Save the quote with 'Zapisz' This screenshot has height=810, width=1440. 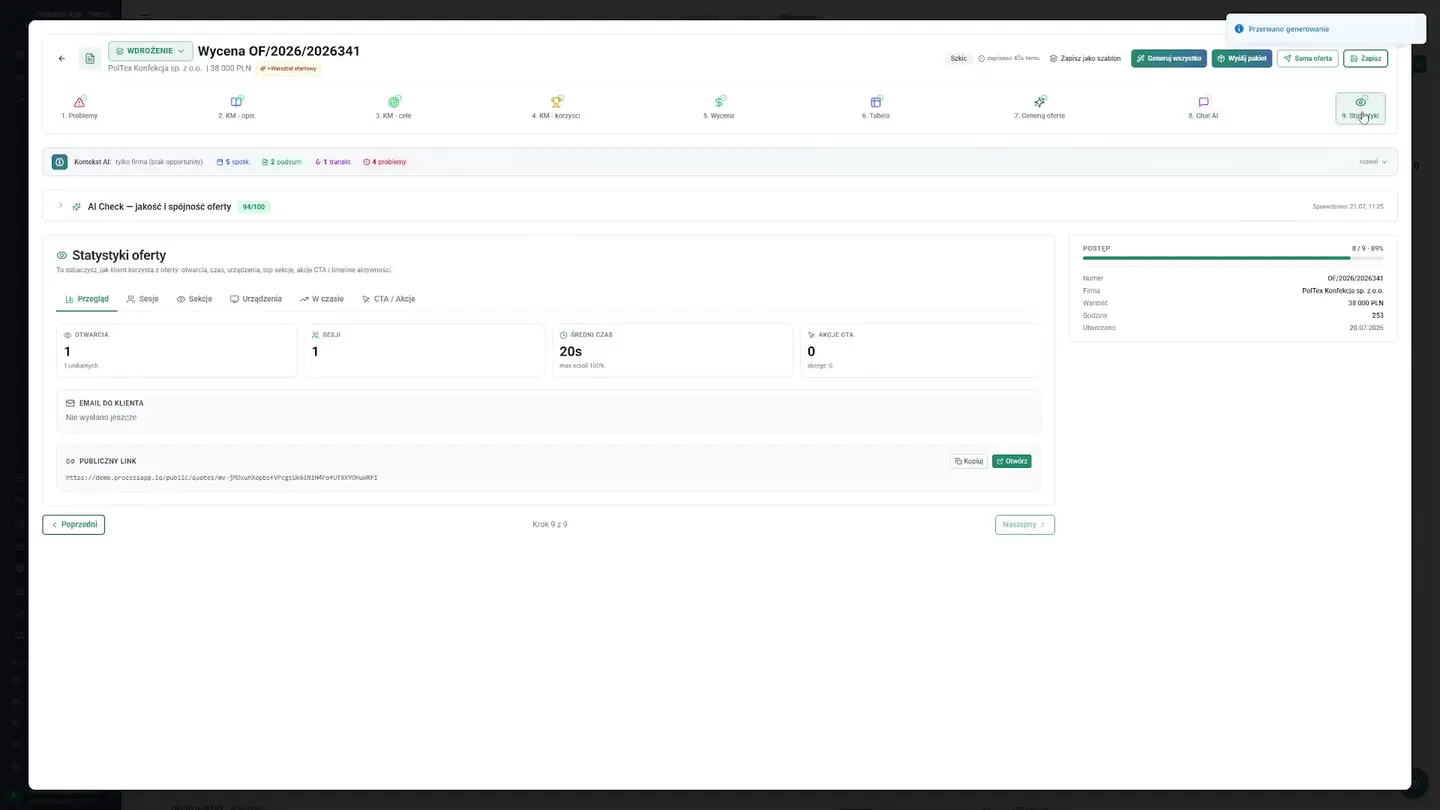click(x=1365, y=59)
